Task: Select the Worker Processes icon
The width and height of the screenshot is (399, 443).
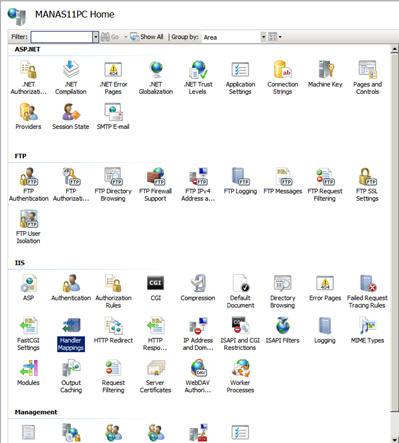Action: [240, 376]
